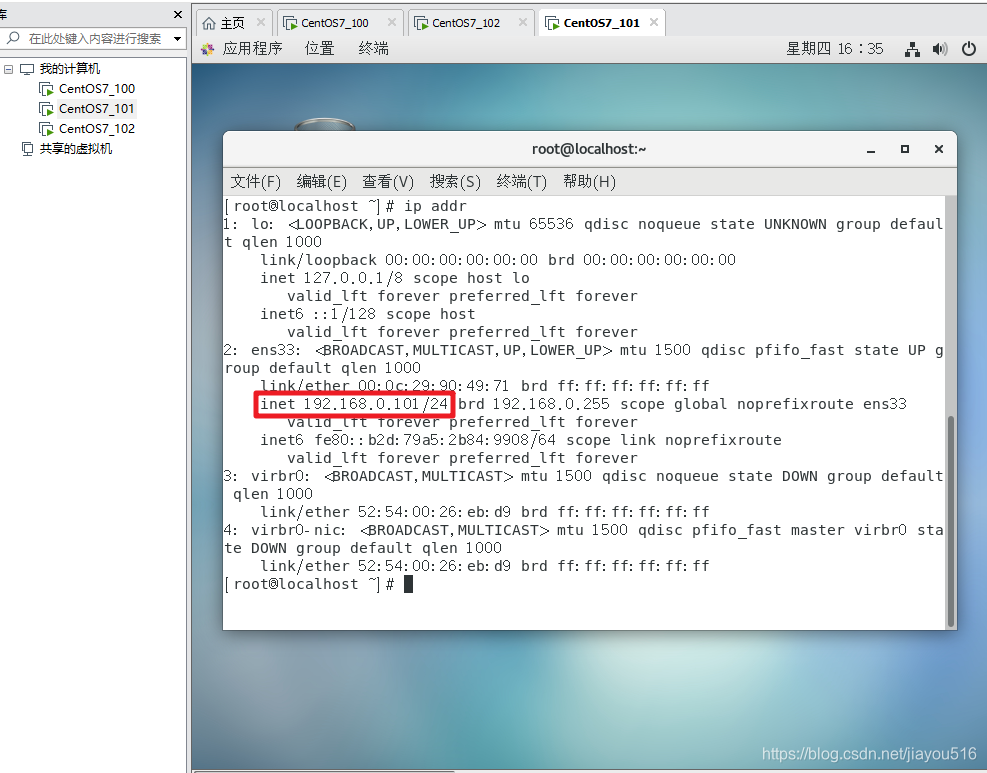The image size is (987, 773).
Task: Open the 搜索(S) menu in terminal
Action: (x=455, y=182)
